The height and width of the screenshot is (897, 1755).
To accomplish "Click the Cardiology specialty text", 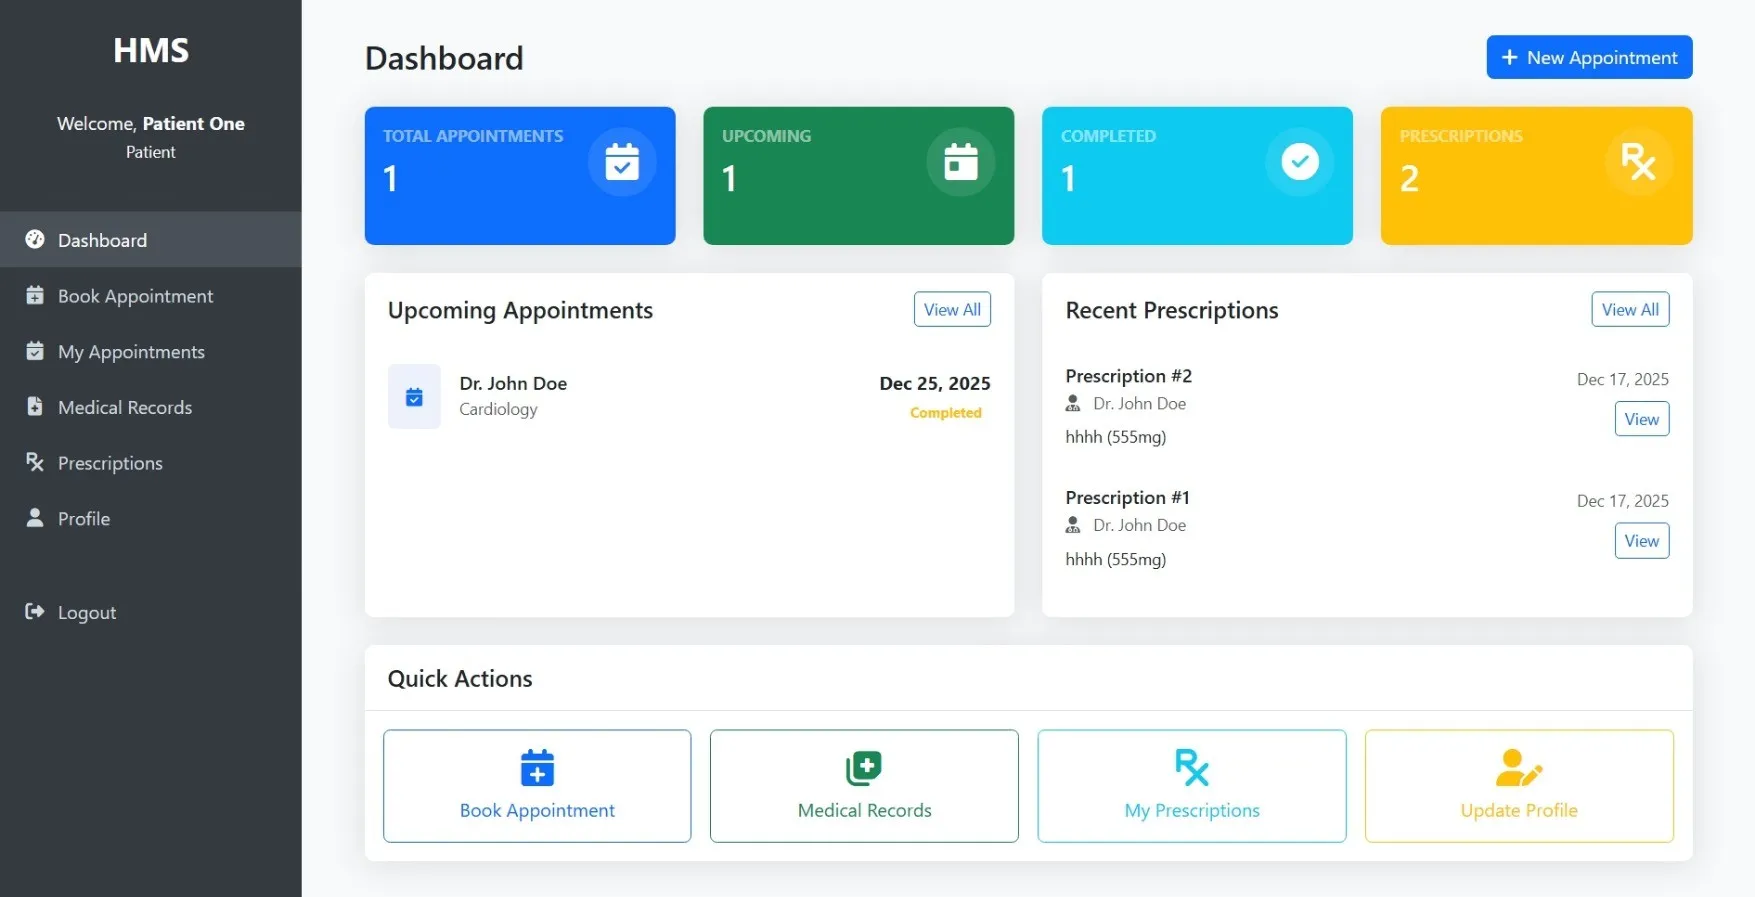I will [x=498, y=409].
